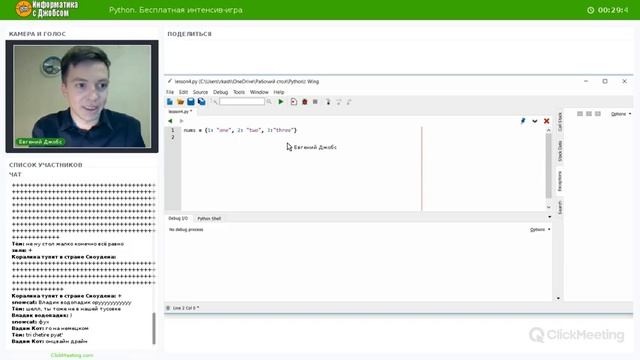Open the Window menu
Image resolution: width=640 pixels, height=360 pixels.
259,92
